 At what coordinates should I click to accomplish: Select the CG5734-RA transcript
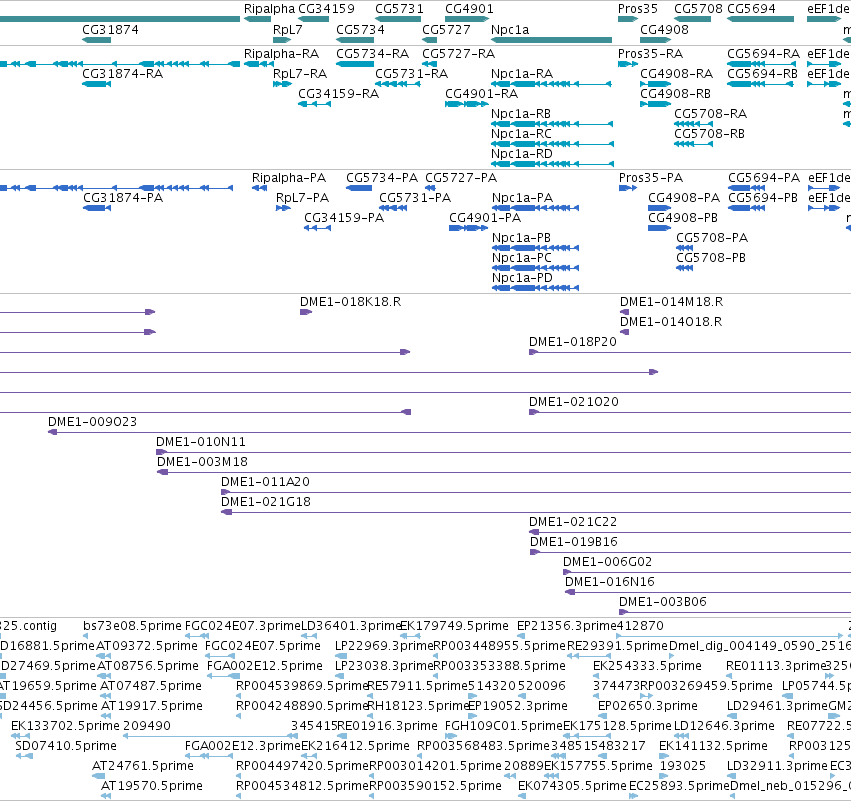point(355,64)
